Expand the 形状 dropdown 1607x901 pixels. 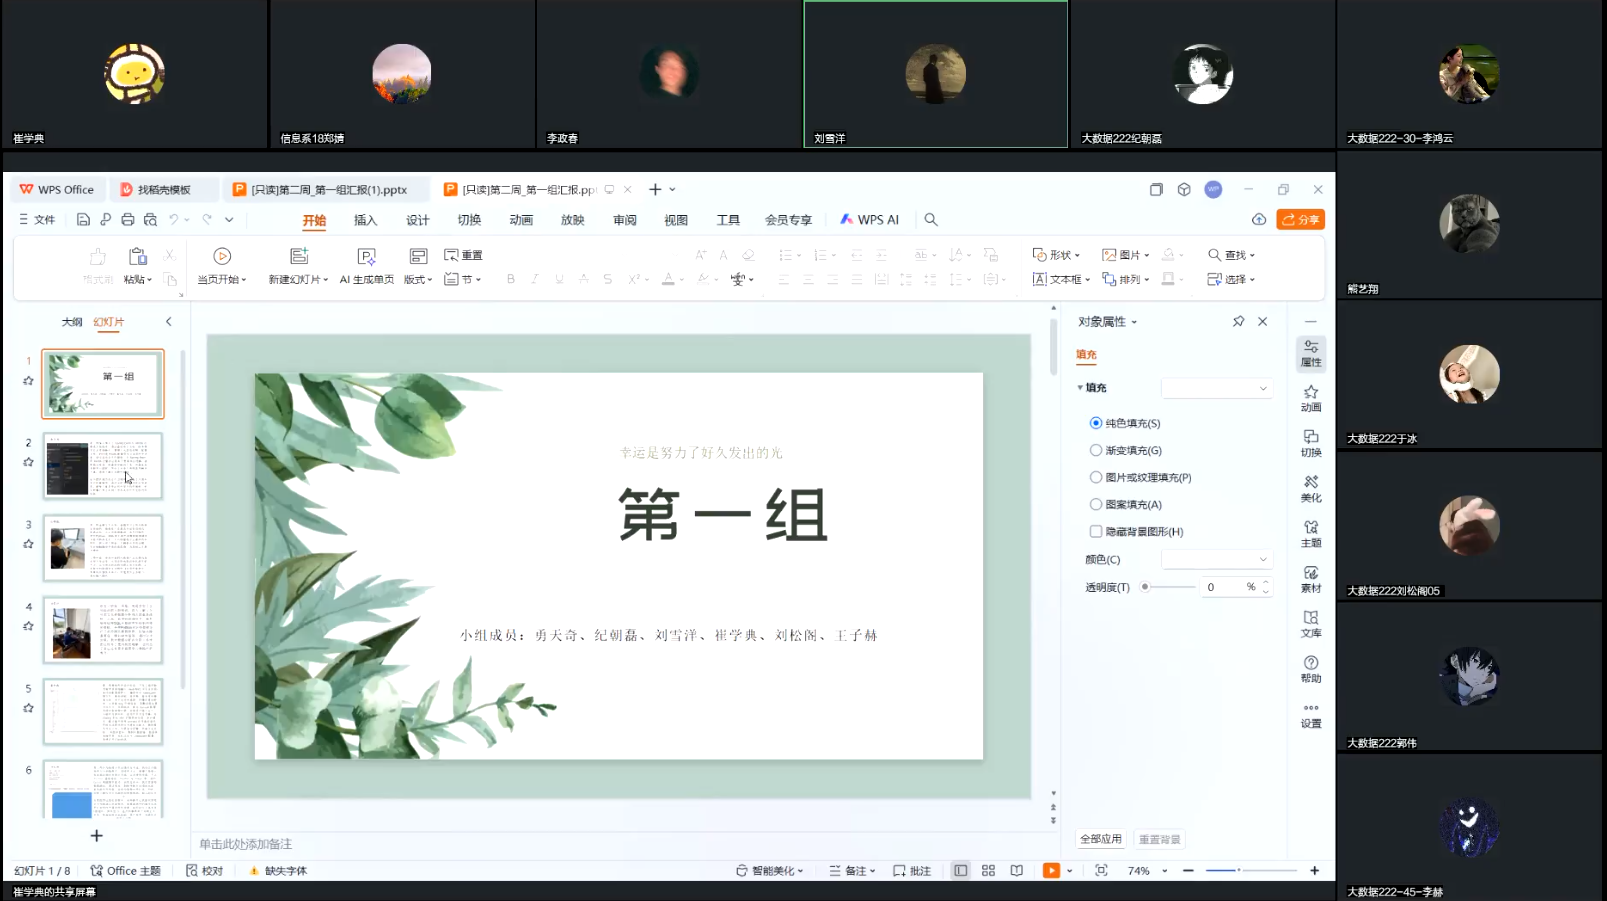point(1056,255)
